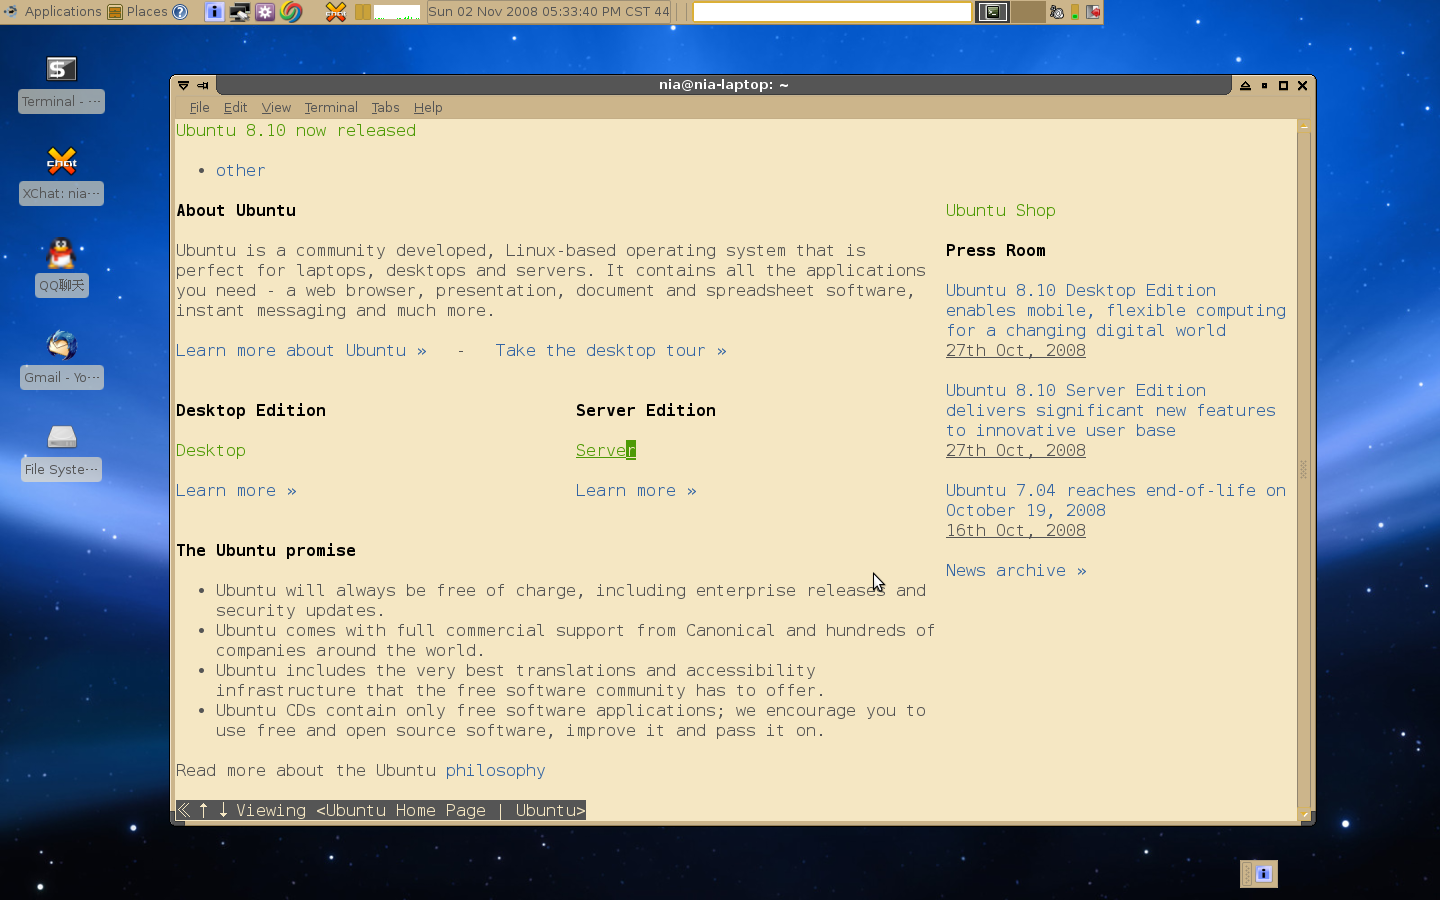The height and width of the screenshot is (900, 1440).
Task: Open the Ubuntu 8.10 Server Edition press link
Action: coord(1111,410)
